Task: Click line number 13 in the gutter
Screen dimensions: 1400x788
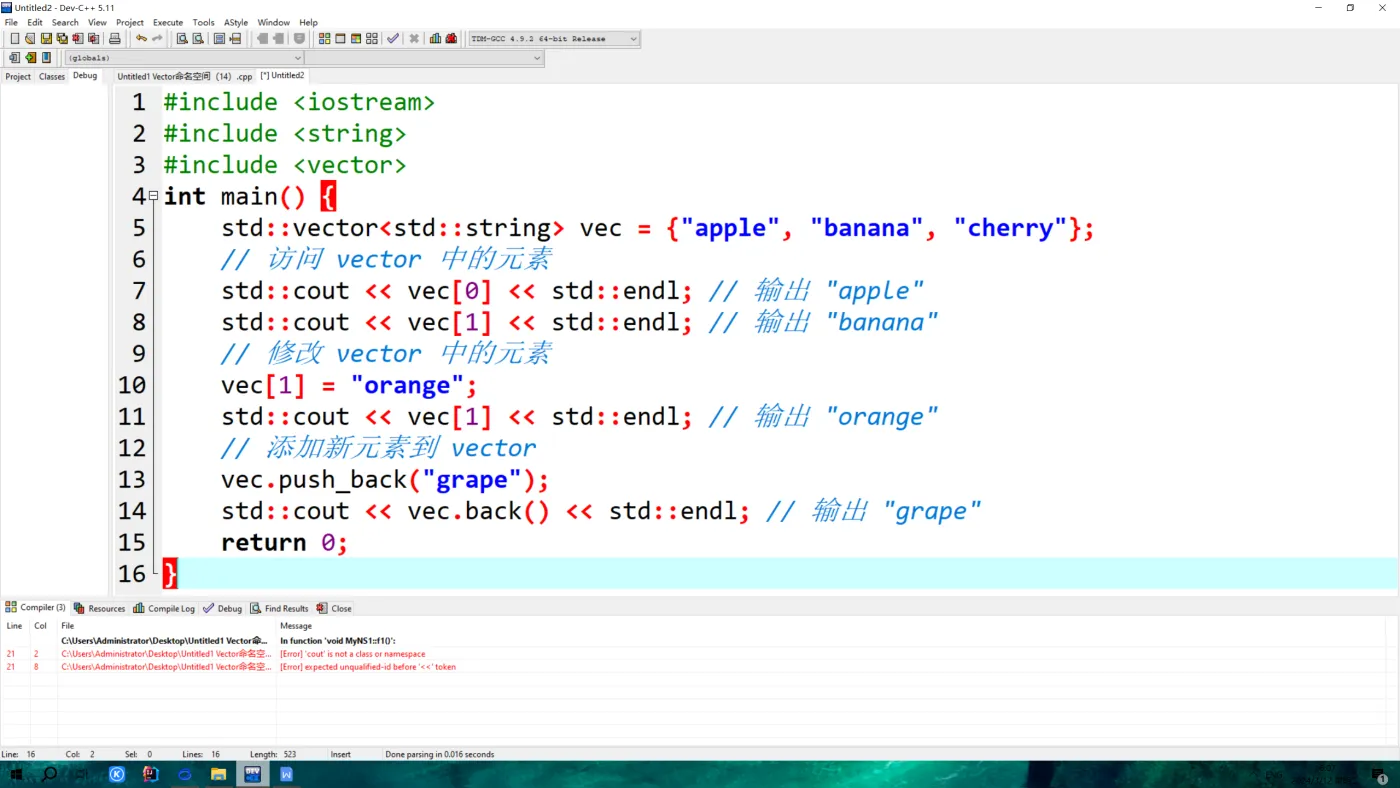Action: coord(132,479)
